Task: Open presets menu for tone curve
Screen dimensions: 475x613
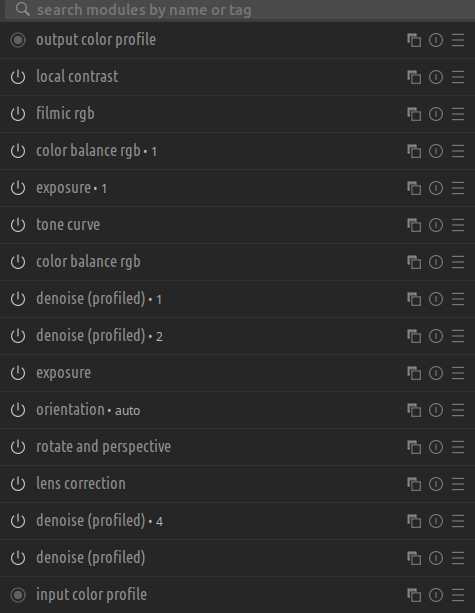Action: pyautogui.click(x=458, y=225)
